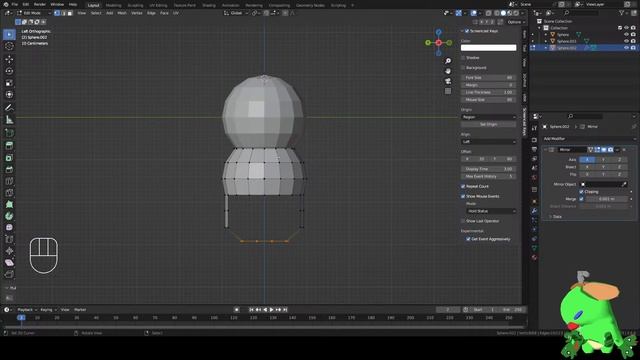This screenshot has width=640, height=360.
Task: Open the Global transform orientation dropdown
Action: click(236, 13)
